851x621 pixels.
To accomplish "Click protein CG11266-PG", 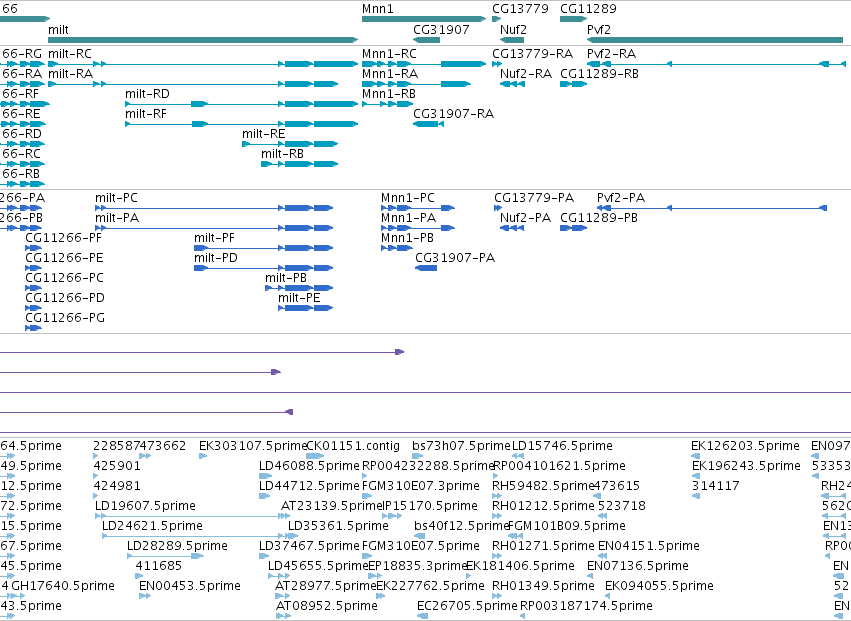I will 65,319.
